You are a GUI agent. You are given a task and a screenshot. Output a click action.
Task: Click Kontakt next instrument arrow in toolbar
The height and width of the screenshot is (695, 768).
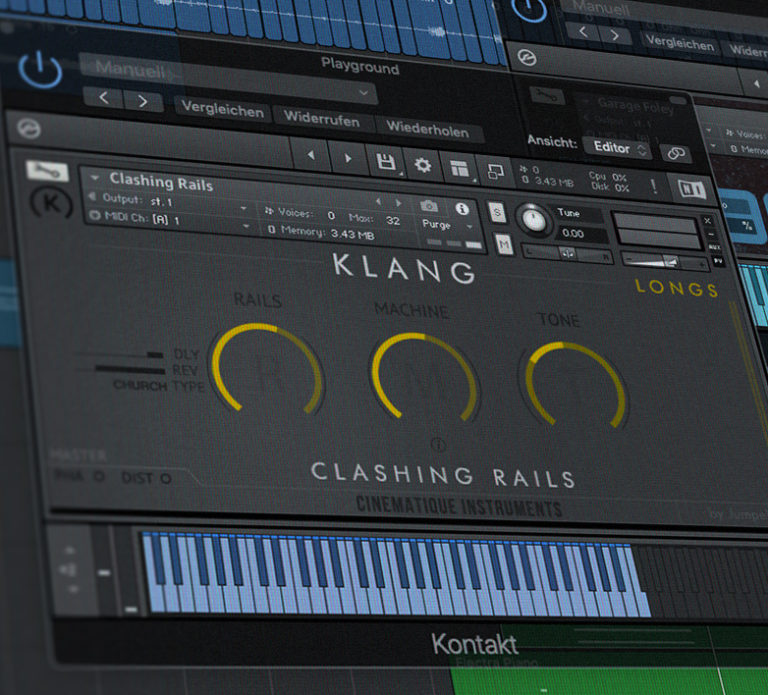[x=347, y=158]
